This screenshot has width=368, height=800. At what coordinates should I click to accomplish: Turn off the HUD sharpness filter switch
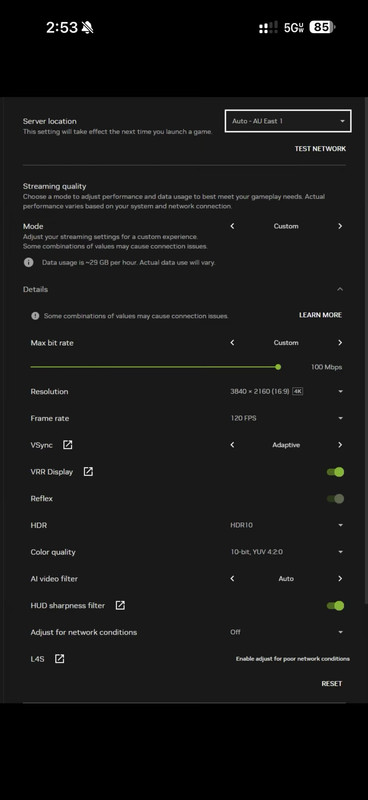point(335,606)
